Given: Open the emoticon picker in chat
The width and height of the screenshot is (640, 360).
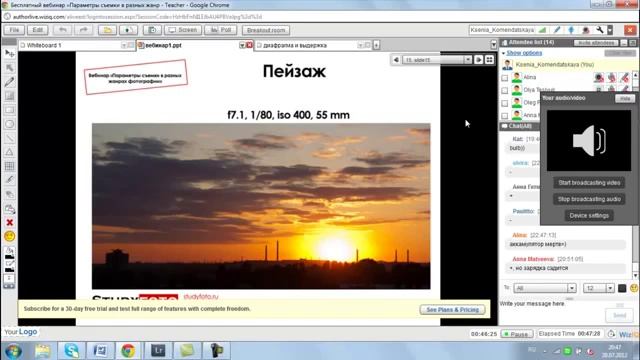Looking at the screenshot, I should tap(634, 288).
